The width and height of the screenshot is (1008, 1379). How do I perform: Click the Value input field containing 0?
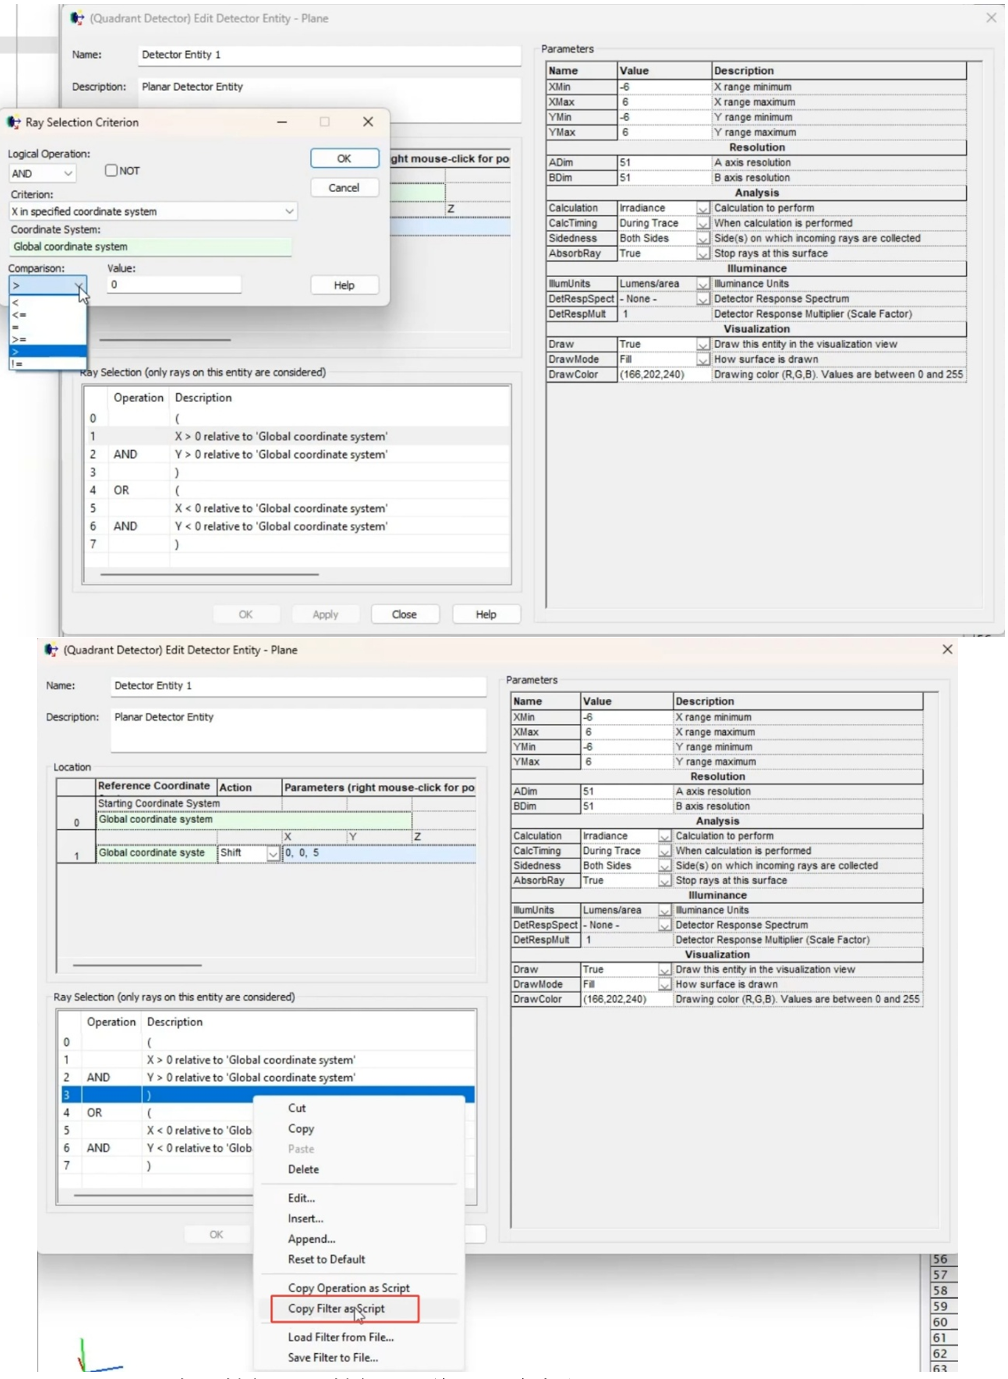174,285
